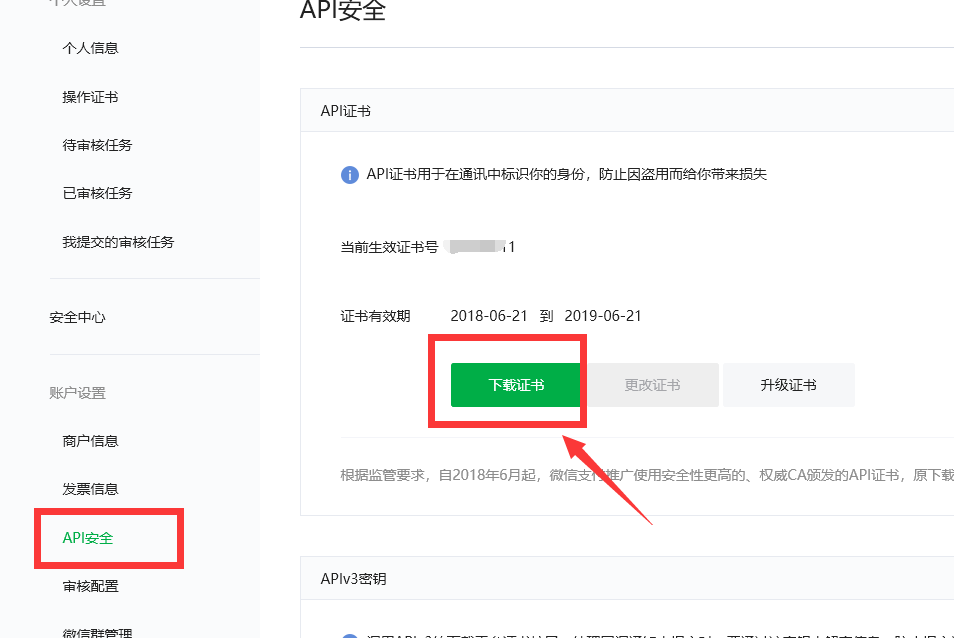954x638 pixels.
Task: Navigate to 商户信息 under 账户设置
Action: click(x=90, y=441)
